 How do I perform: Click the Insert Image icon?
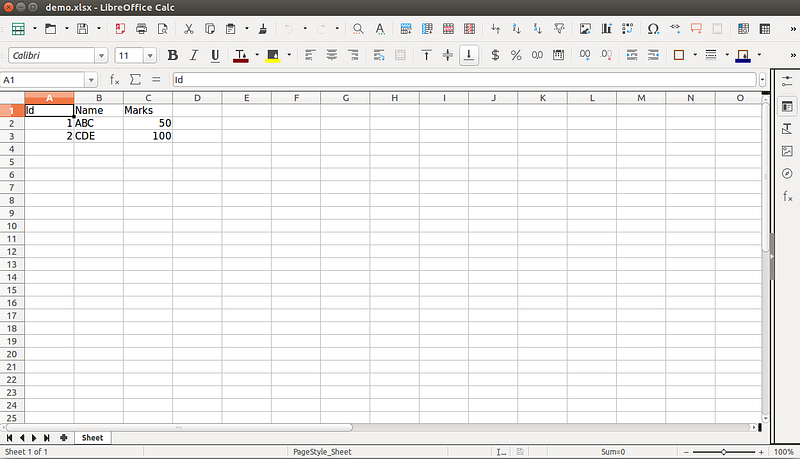585,29
